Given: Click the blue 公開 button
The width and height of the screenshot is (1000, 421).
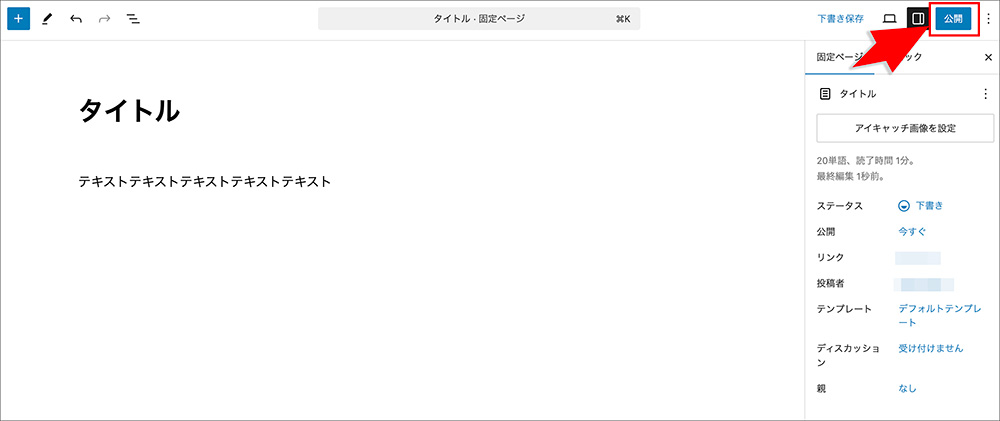Looking at the screenshot, I should coord(953,19).
